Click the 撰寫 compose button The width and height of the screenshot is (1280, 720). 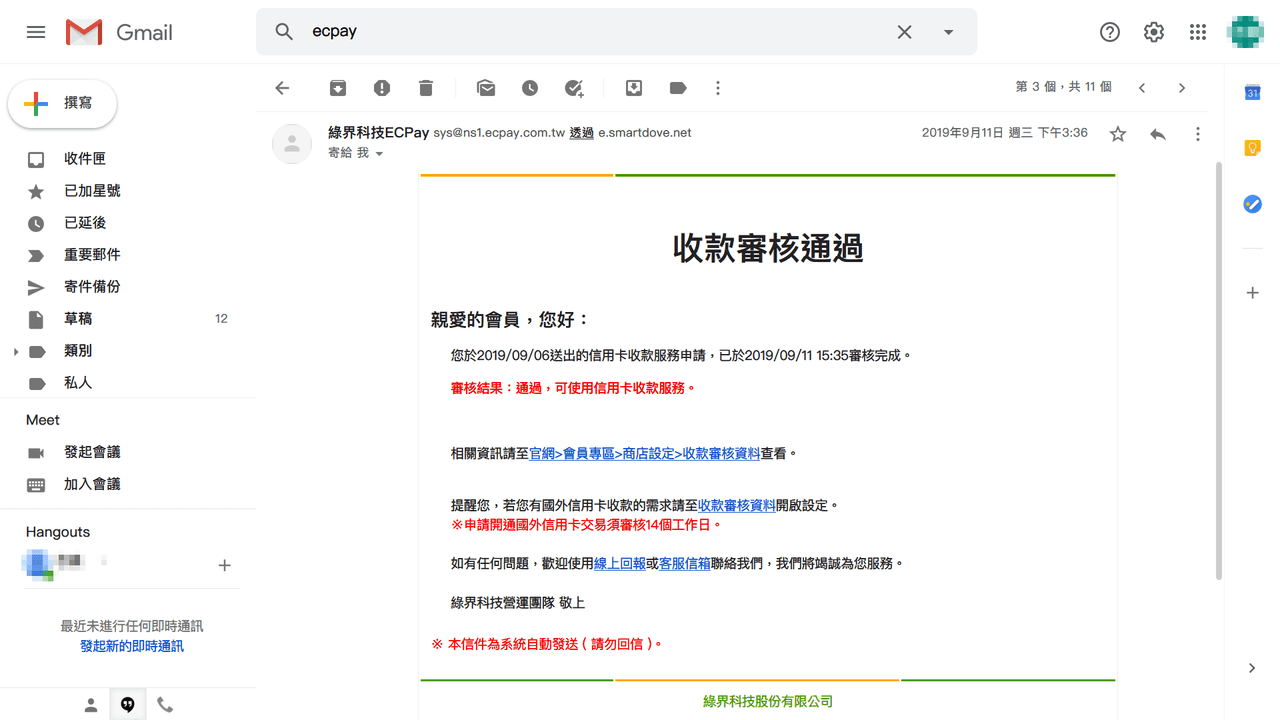(x=62, y=103)
